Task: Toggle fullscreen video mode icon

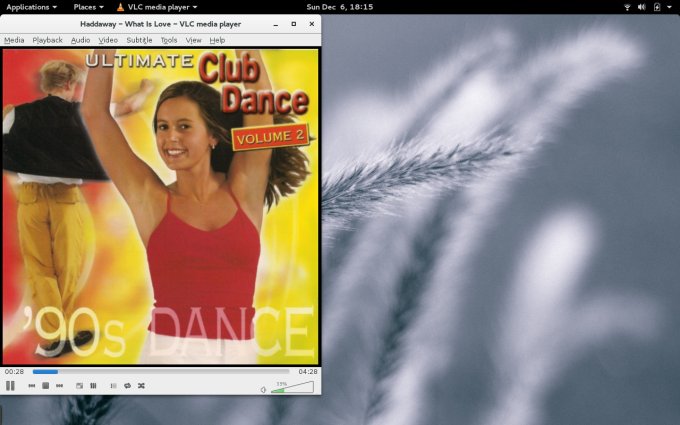Action: (x=79, y=386)
